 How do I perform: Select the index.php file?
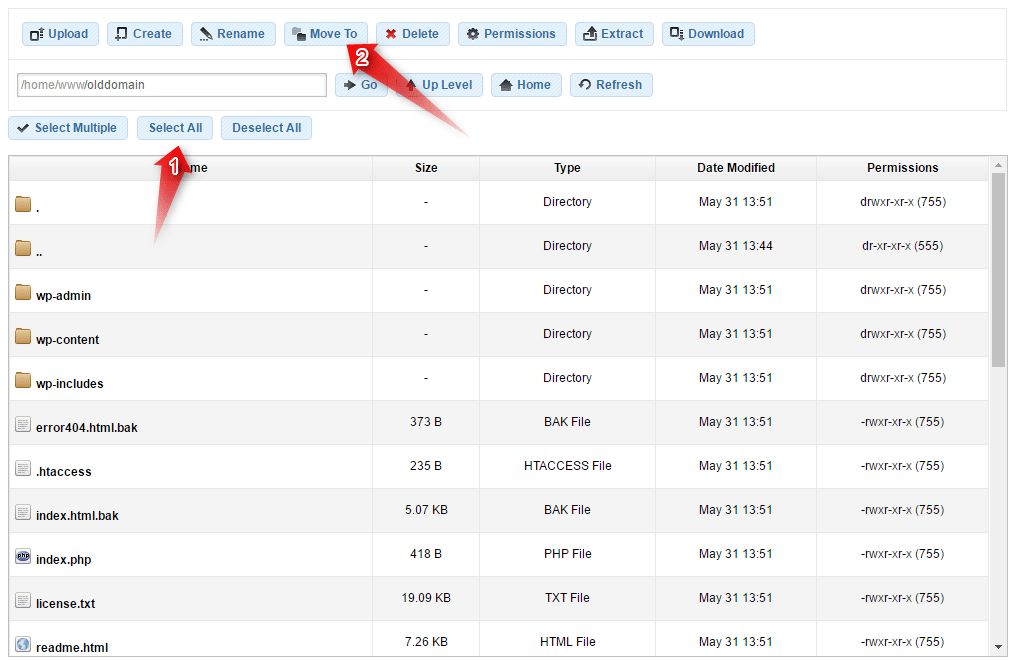pyautogui.click(x=63, y=559)
